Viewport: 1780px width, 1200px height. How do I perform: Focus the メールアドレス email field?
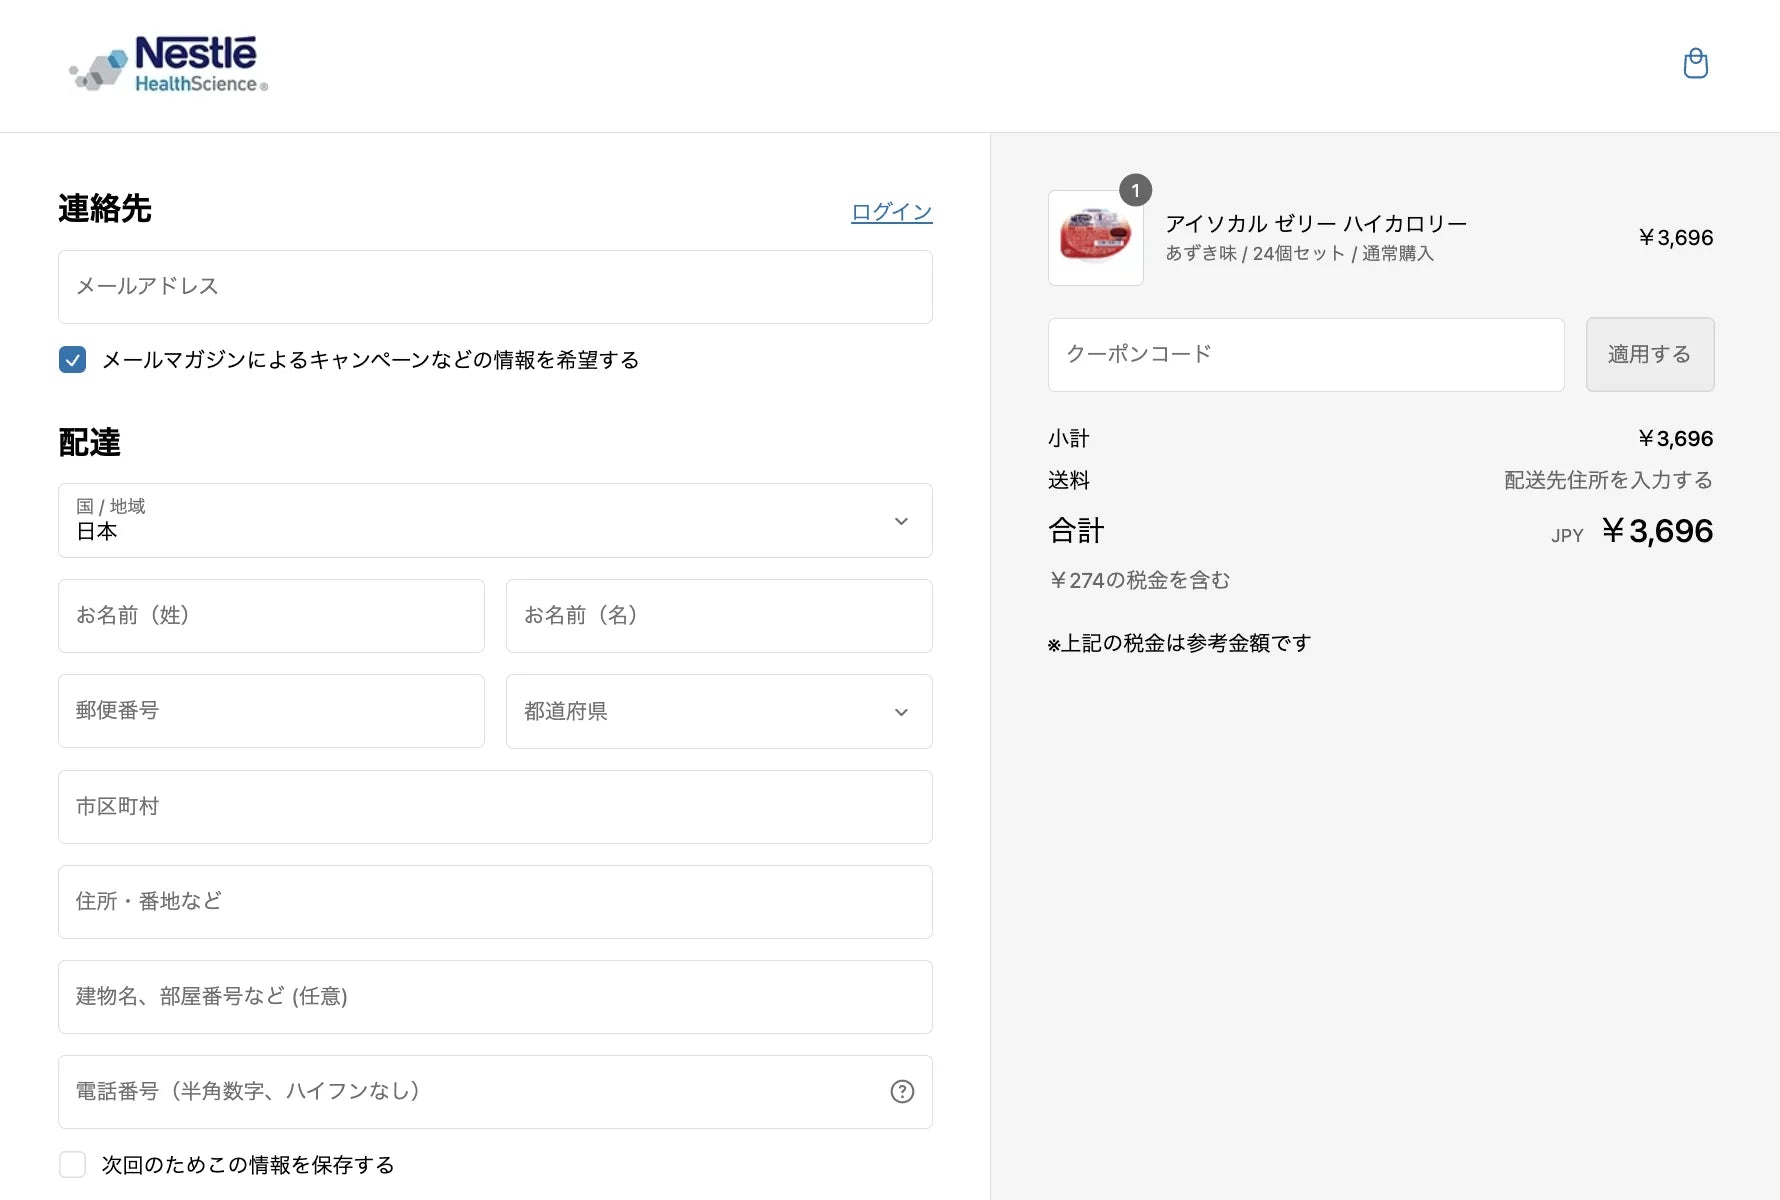495,287
